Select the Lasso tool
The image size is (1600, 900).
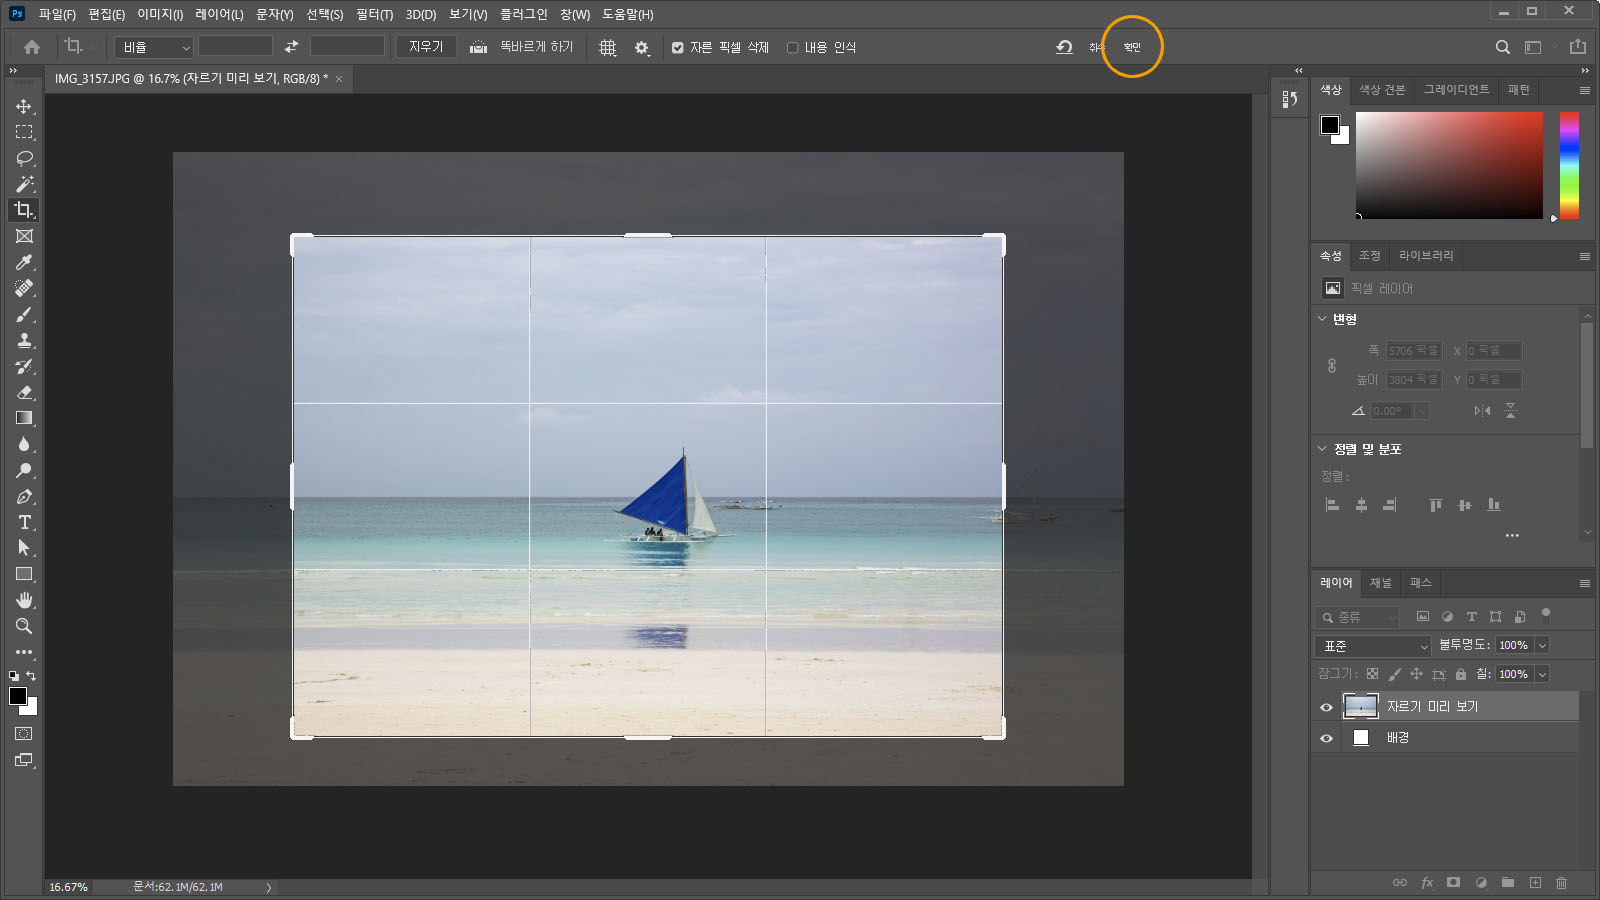(x=24, y=158)
